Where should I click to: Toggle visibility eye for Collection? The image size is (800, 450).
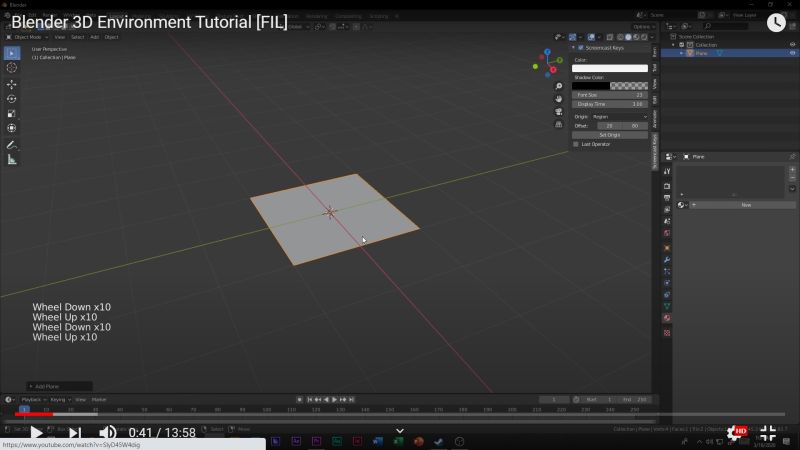792,45
